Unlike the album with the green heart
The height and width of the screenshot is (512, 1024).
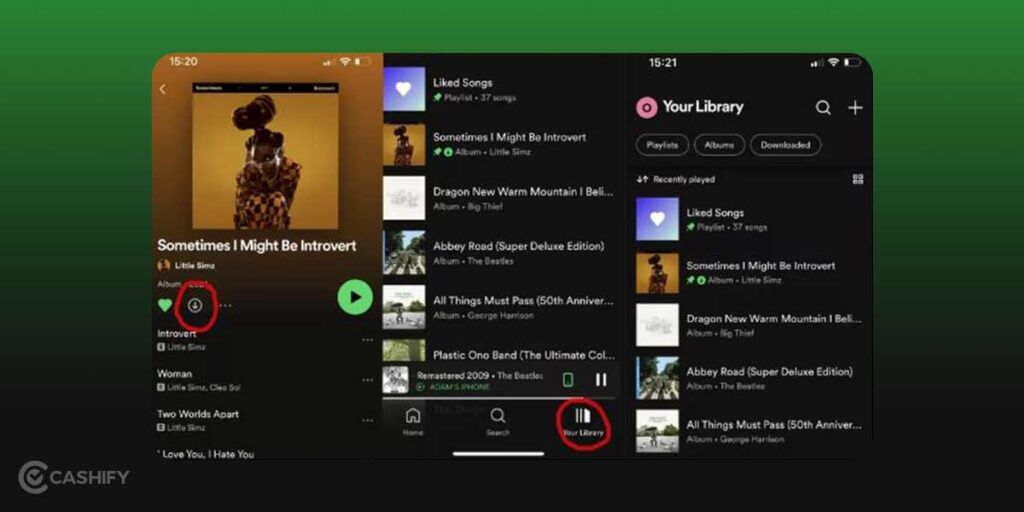pos(165,305)
